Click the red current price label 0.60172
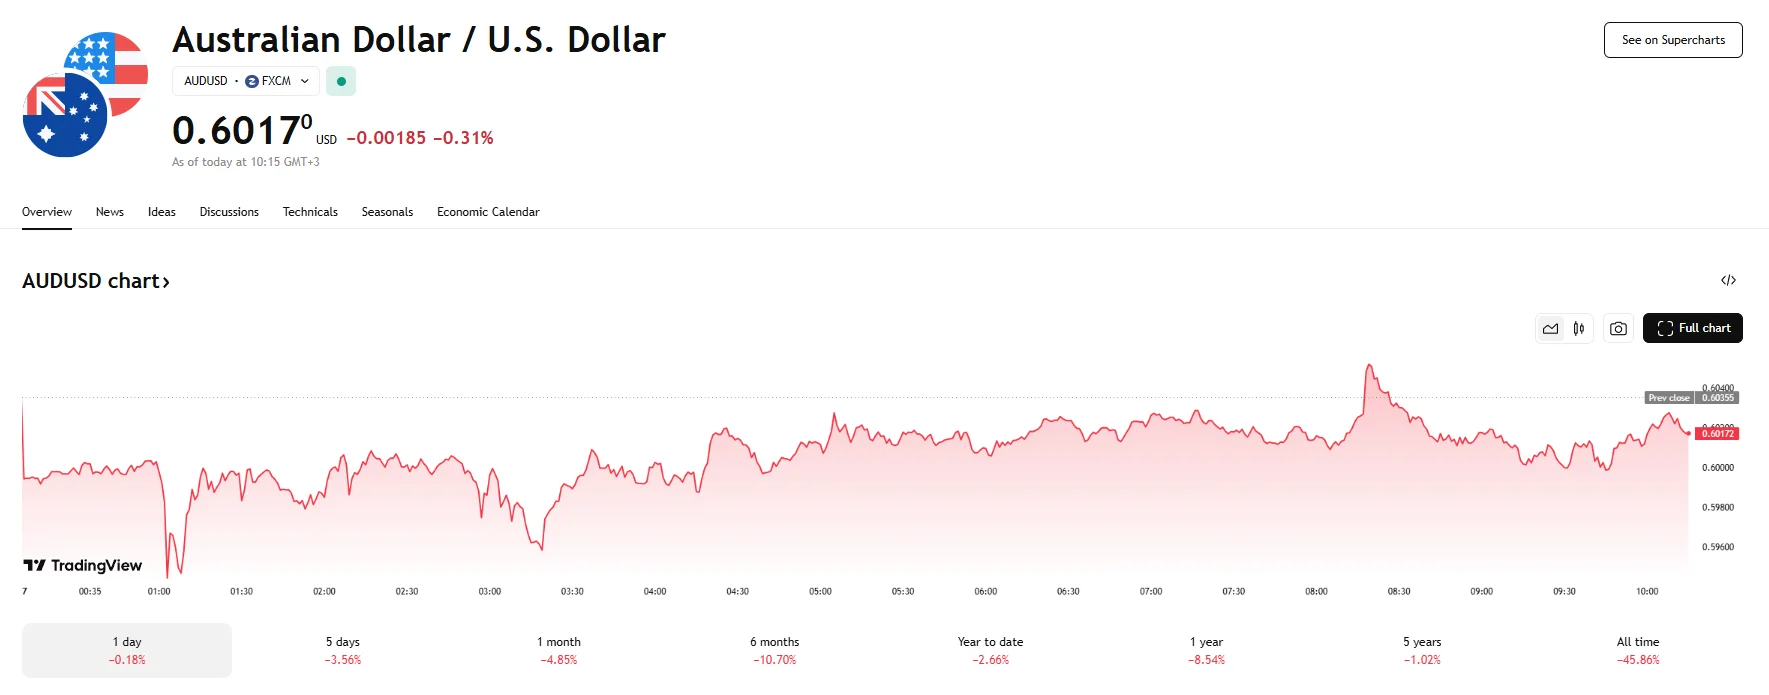Image resolution: width=1769 pixels, height=695 pixels. point(1717,433)
